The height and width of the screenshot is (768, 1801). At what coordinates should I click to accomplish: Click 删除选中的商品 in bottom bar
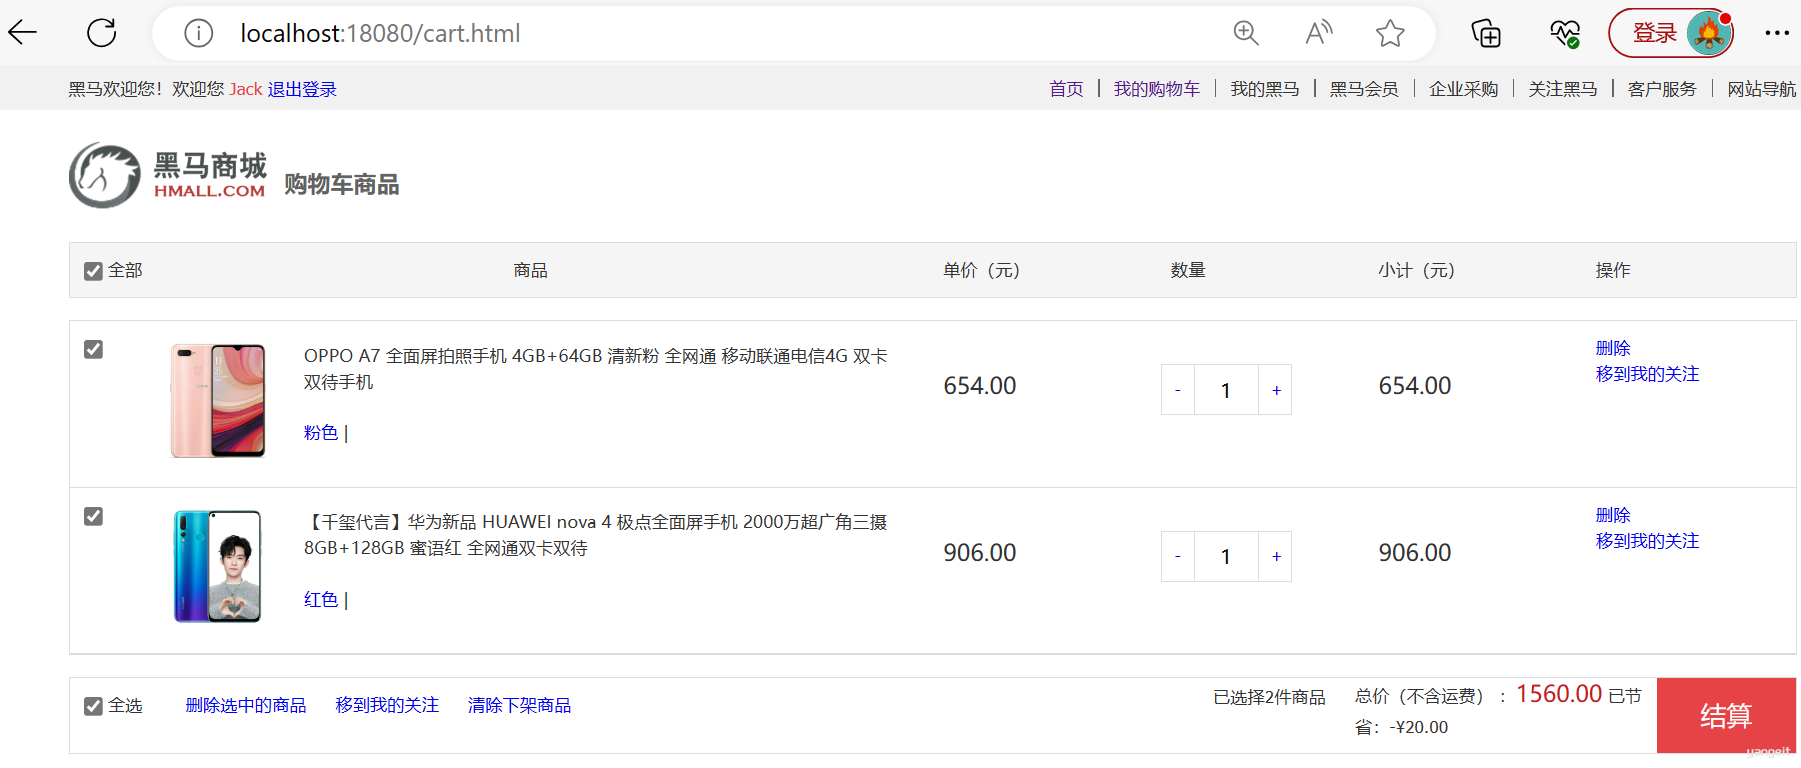(x=246, y=706)
